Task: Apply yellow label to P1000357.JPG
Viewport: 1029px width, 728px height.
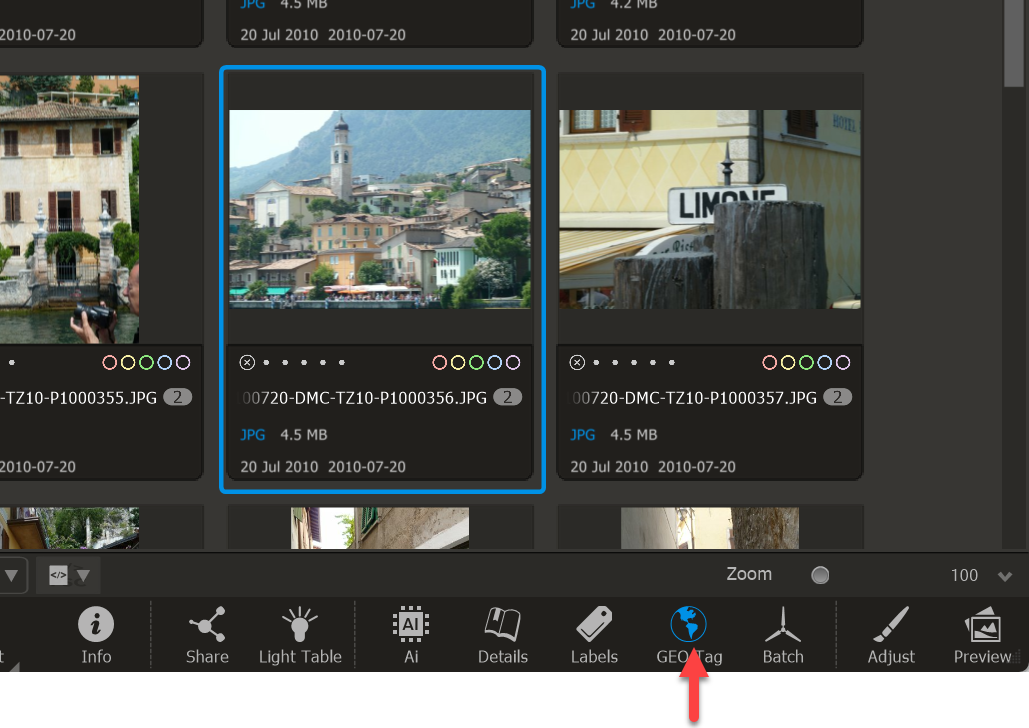Action: (788, 362)
